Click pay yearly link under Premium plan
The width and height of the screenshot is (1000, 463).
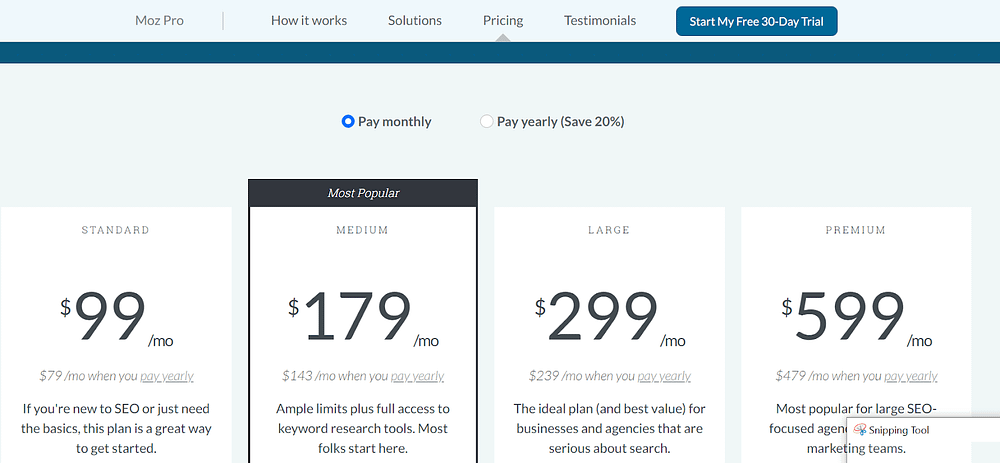(x=911, y=376)
